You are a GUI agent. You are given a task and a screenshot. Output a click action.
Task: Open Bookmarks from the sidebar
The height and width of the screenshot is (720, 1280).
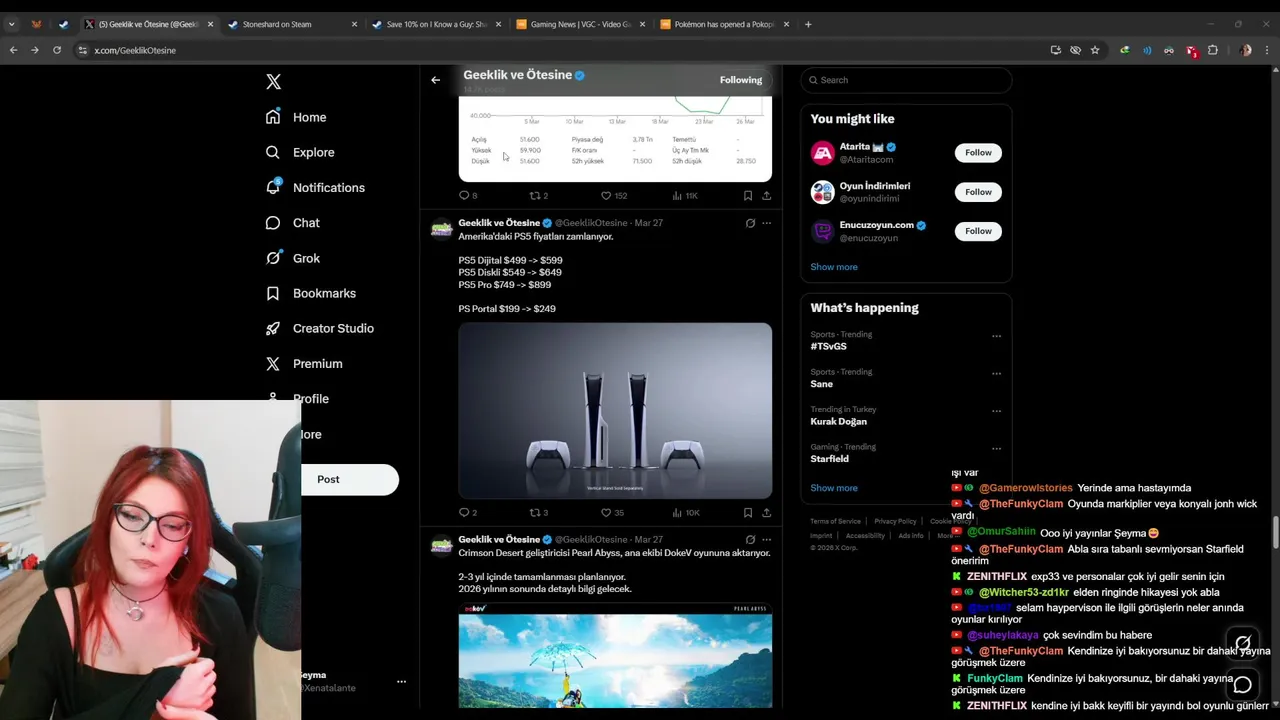tap(310, 293)
